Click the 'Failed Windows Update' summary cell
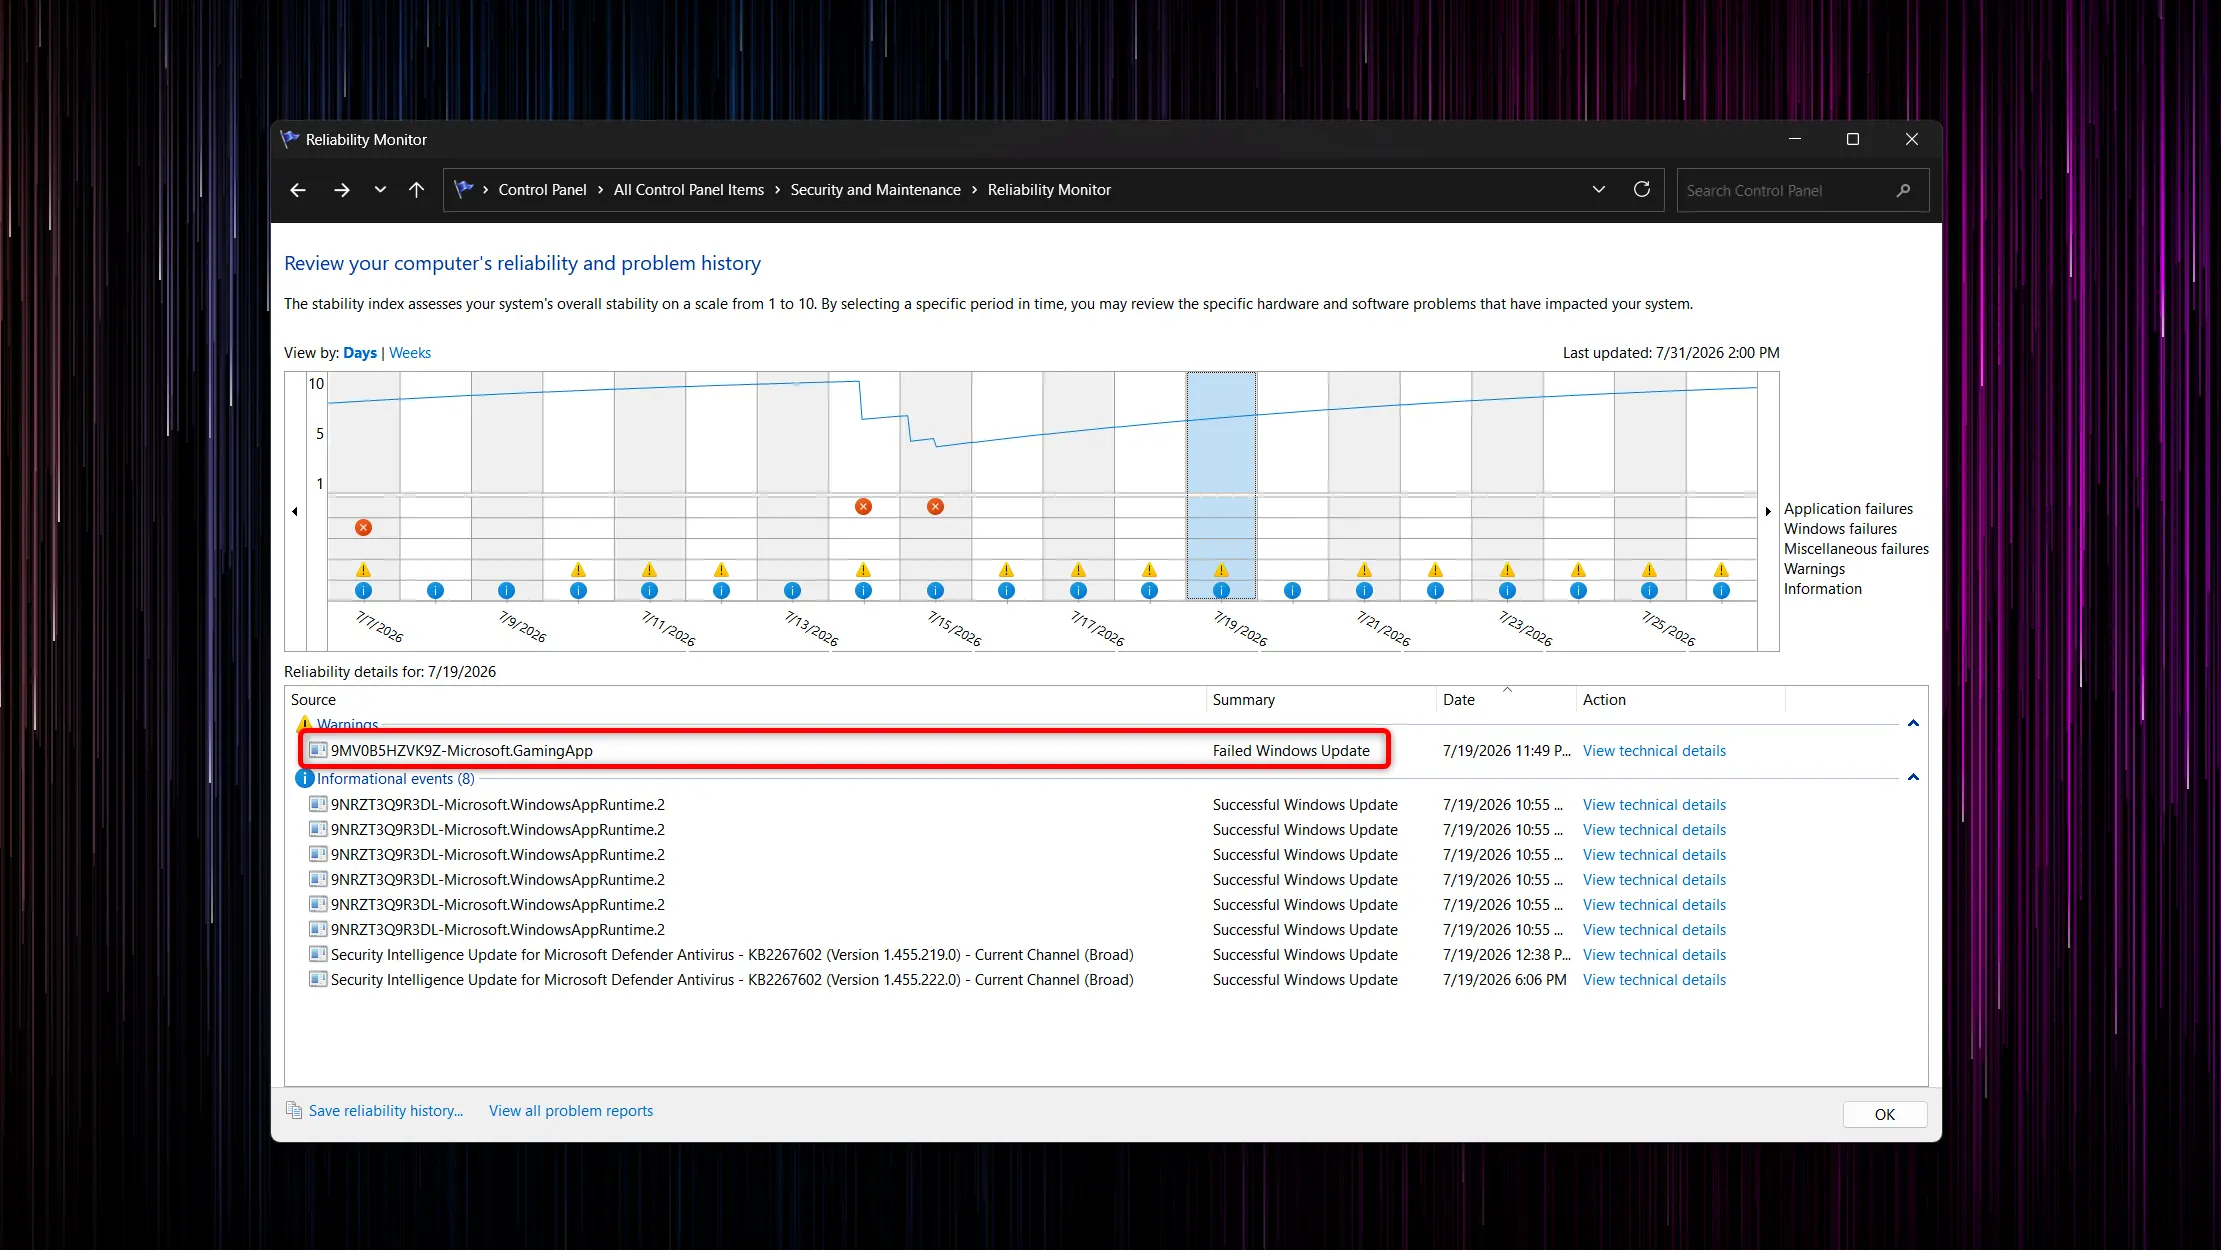This screenshot has width=2221, height=1250. [1291, 751]
